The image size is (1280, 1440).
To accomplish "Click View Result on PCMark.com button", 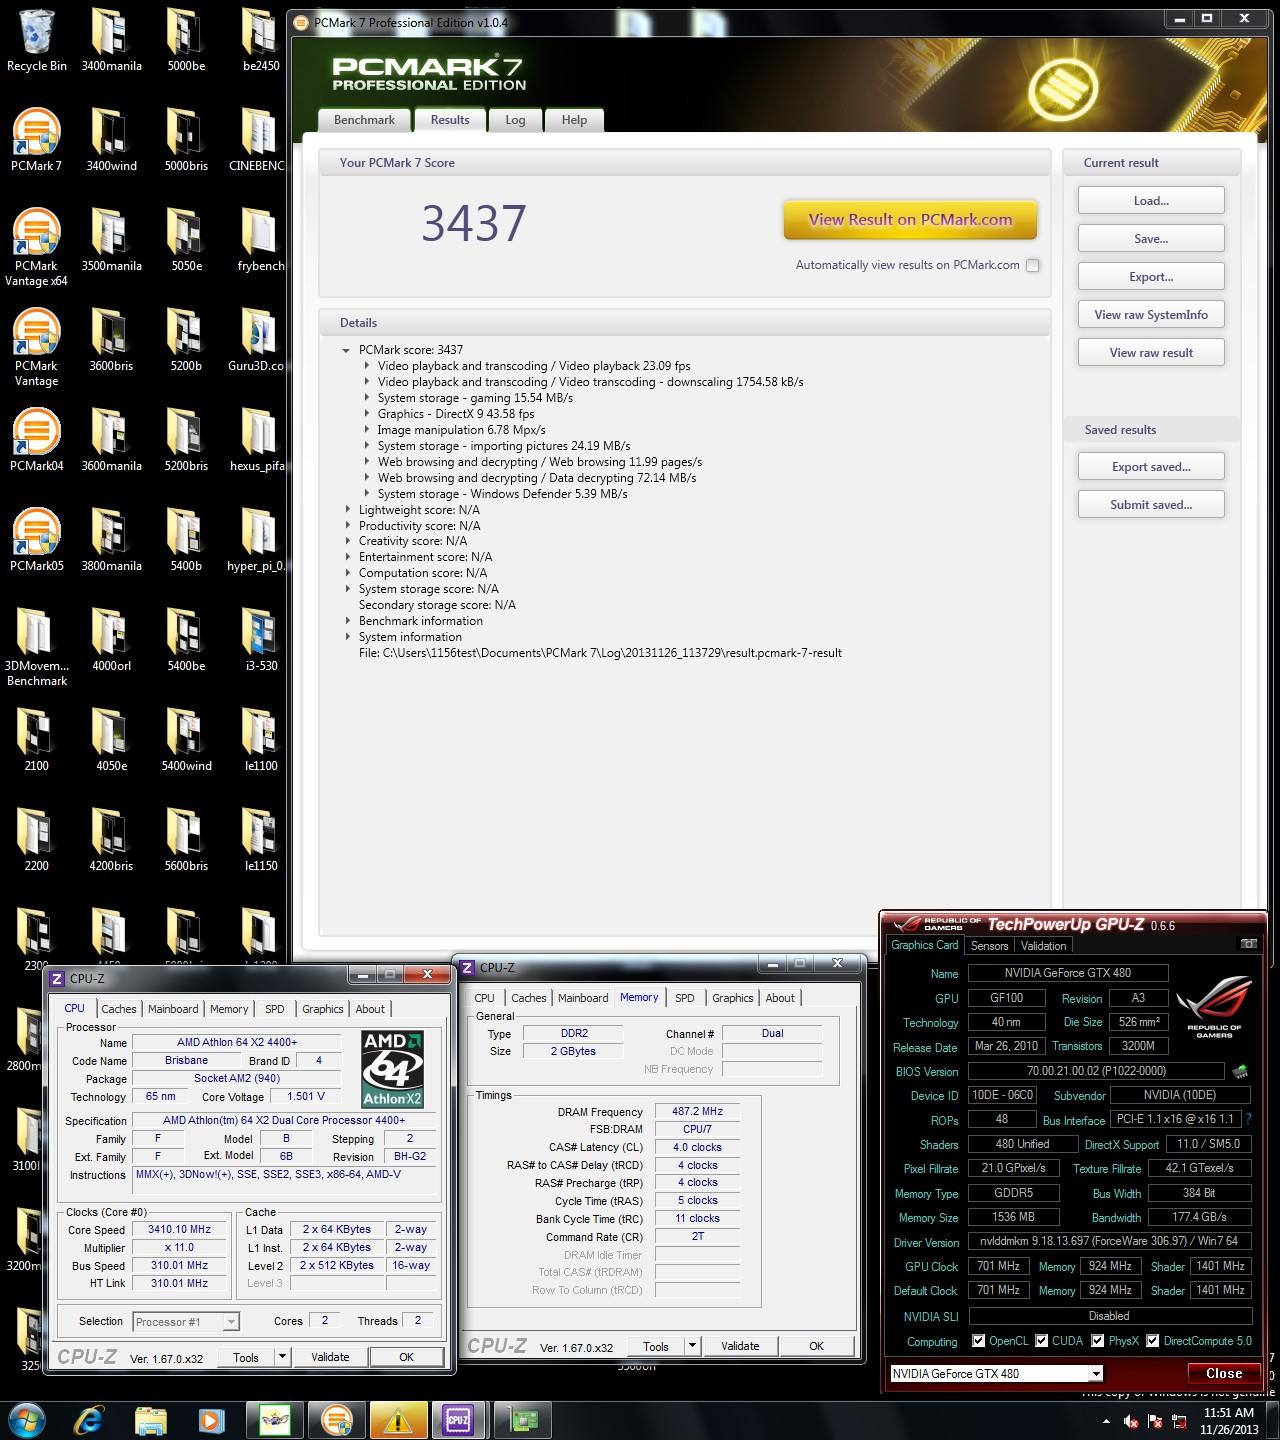I will coord(910,220).
